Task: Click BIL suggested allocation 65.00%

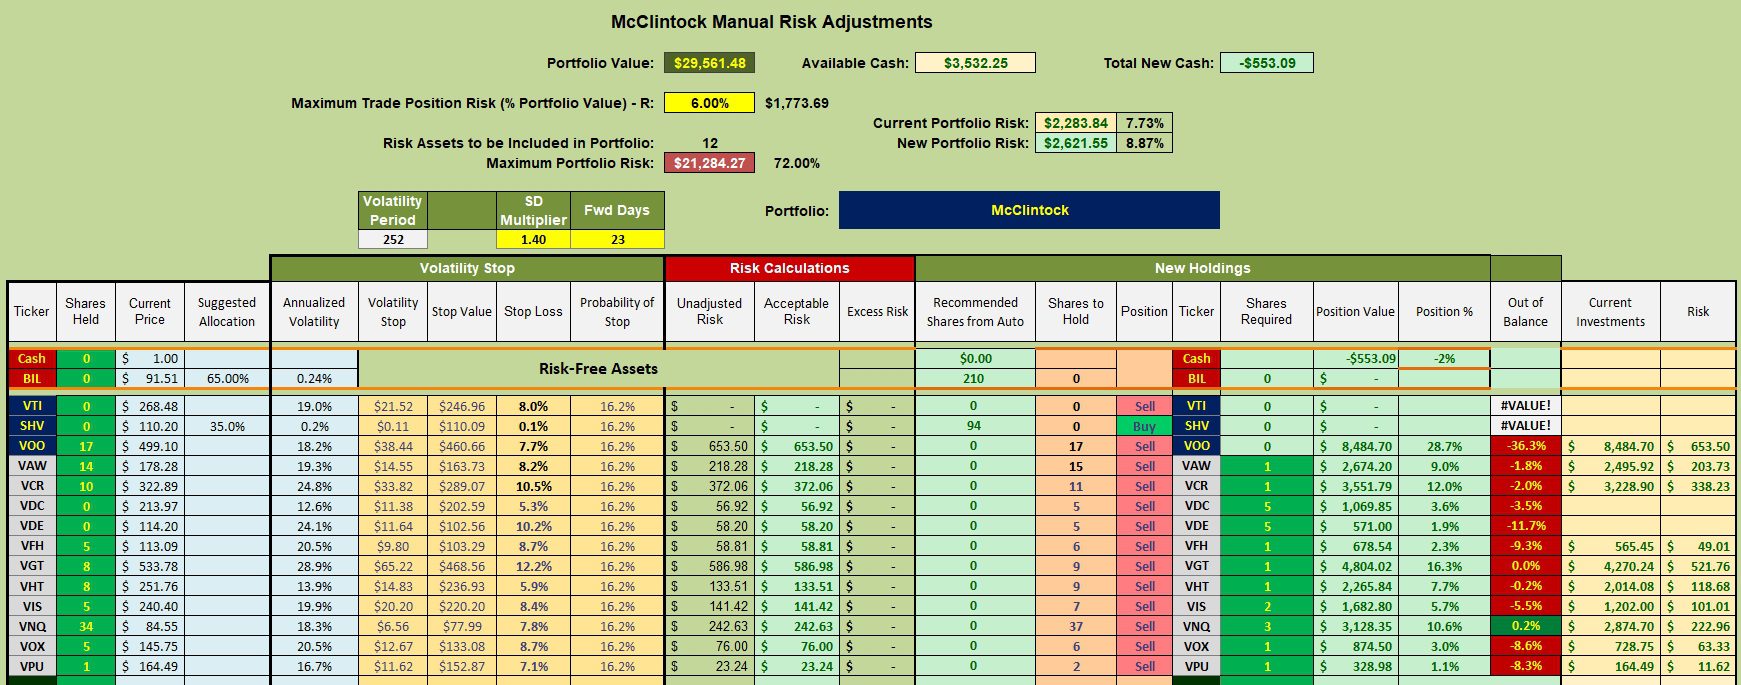Action: (x=227, y=379)
